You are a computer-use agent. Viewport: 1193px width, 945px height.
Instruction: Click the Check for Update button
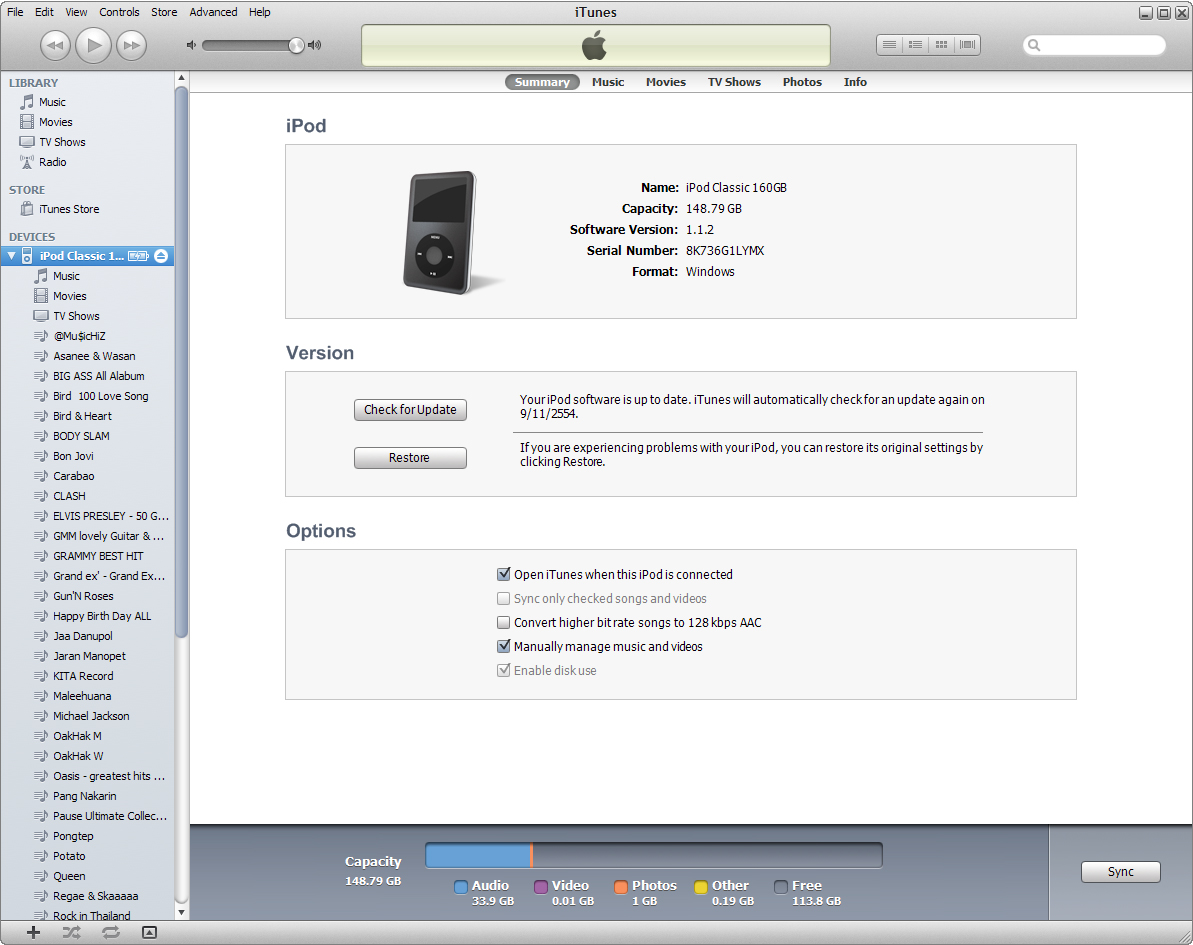[410, 410]
